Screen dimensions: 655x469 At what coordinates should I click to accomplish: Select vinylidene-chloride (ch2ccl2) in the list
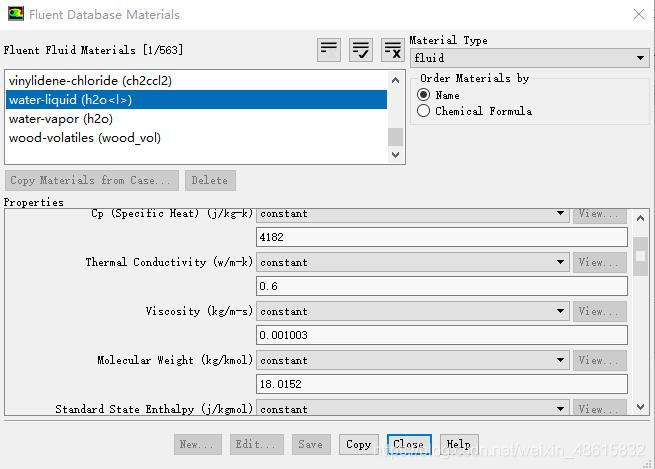(x=196, y=80)
